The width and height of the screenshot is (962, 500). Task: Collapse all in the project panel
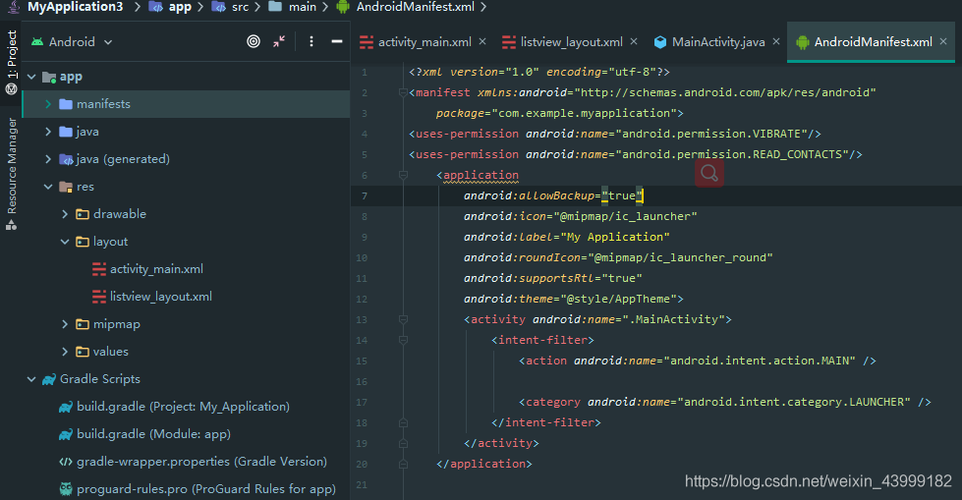pyautogui.click(x=279, y=41)
